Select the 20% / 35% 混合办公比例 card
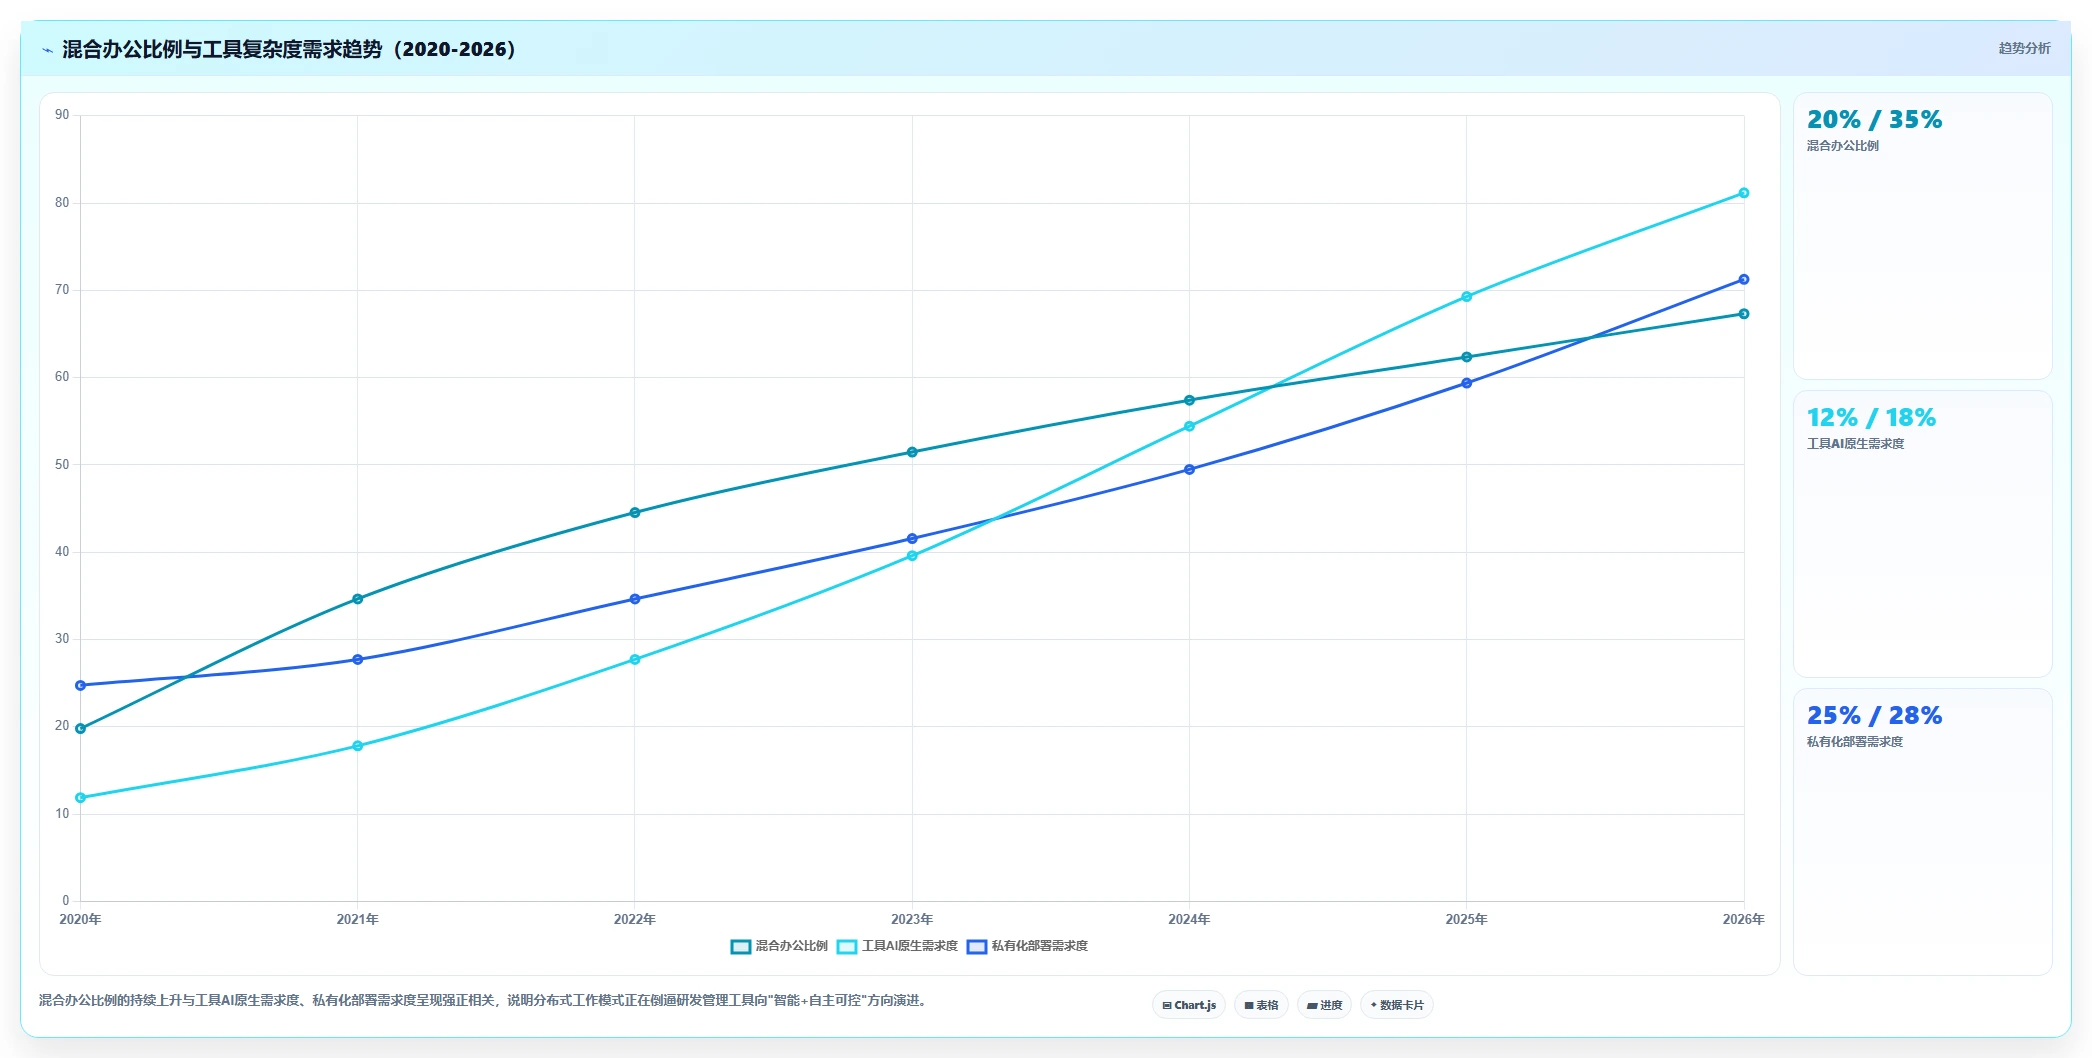The width and height of the screenshot is (2092, 1058). 1922,236
